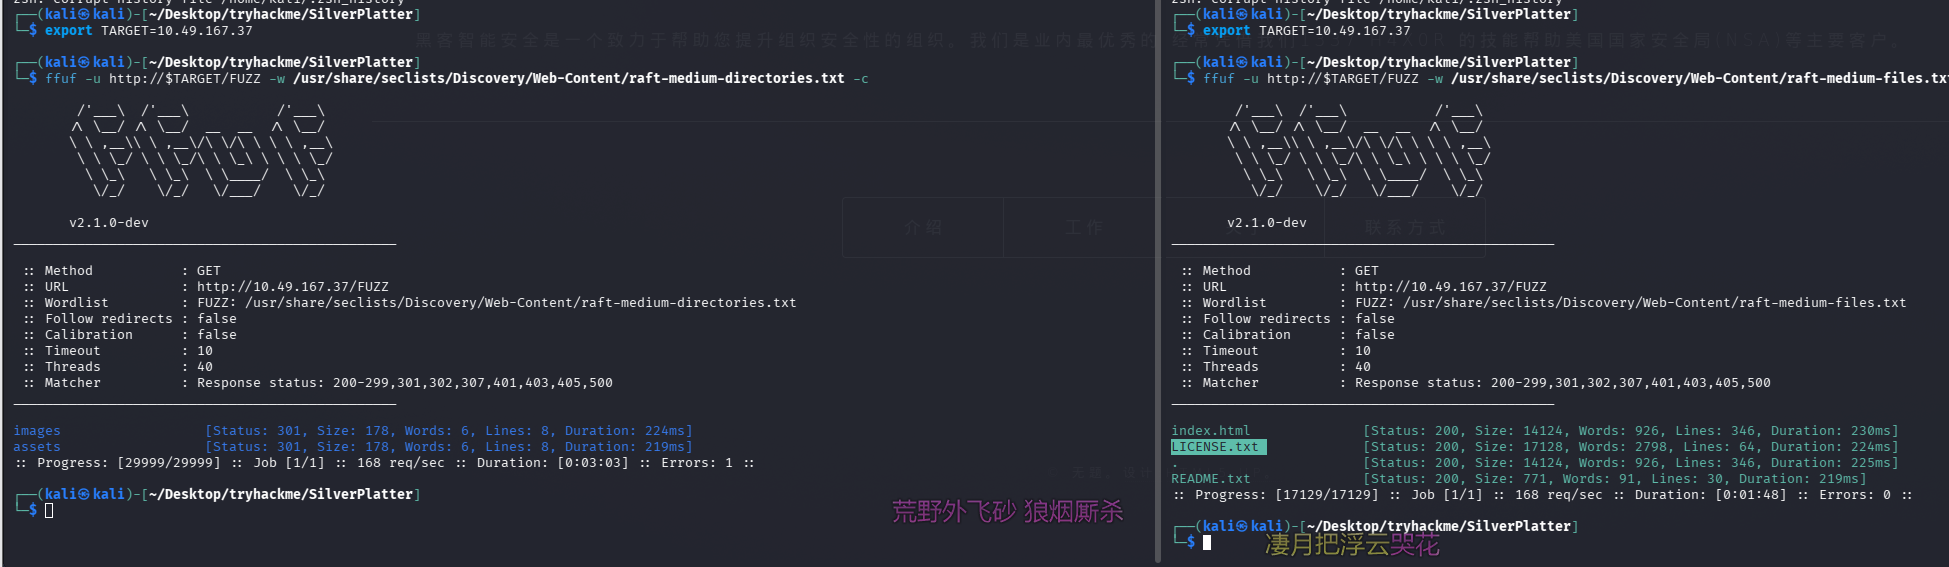Click the ffuf ASCII logo in right pane
The height and width of the screenshot is (567, 1949).
1359,150
